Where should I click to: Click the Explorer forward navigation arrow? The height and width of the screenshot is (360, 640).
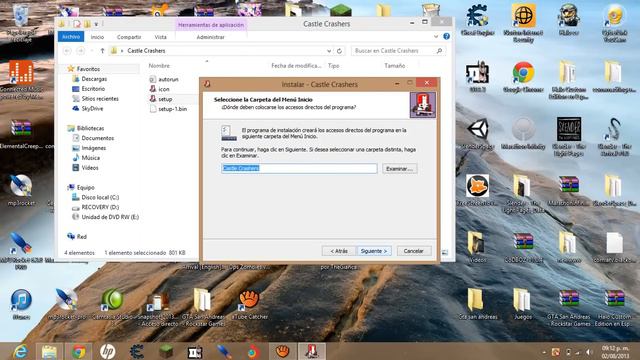(x=81, y=51)
